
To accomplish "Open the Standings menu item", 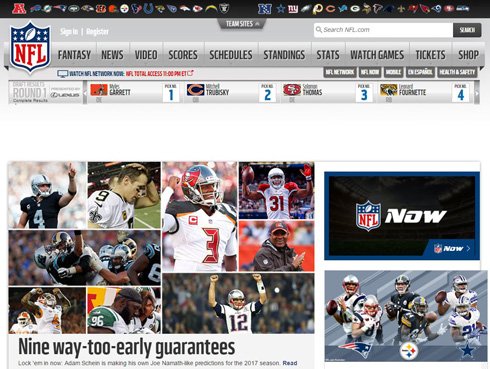I will (284, 55).
